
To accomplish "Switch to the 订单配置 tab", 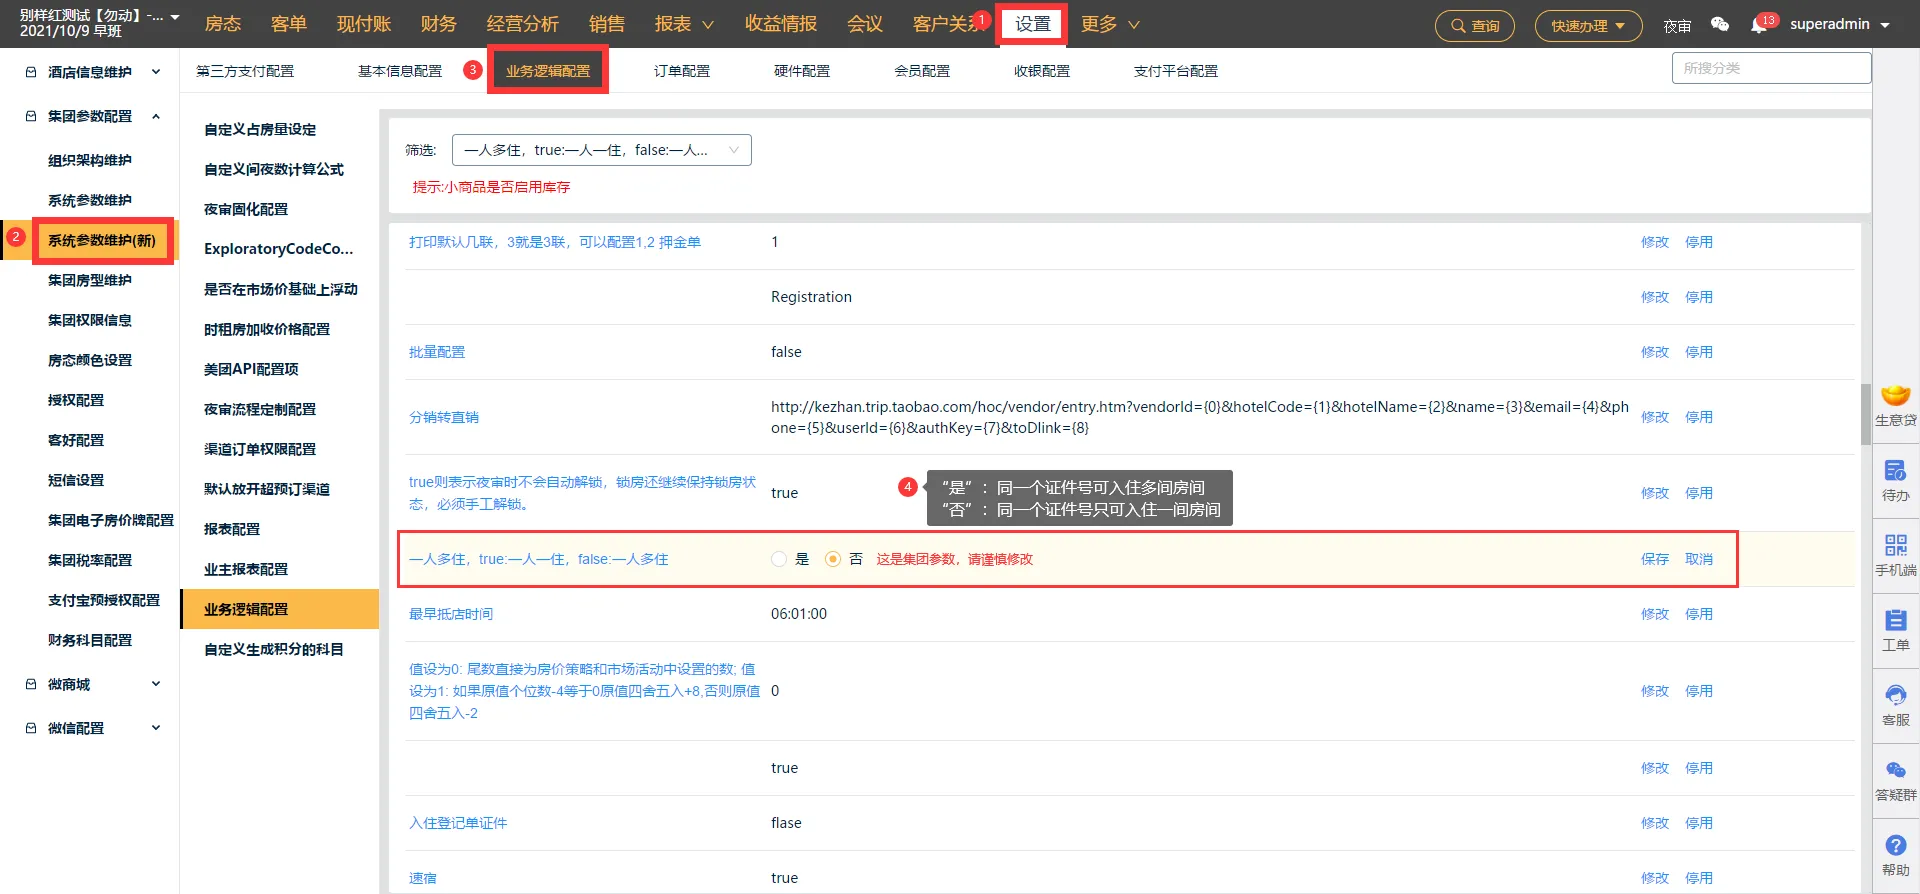I will (x=682, y=71).
